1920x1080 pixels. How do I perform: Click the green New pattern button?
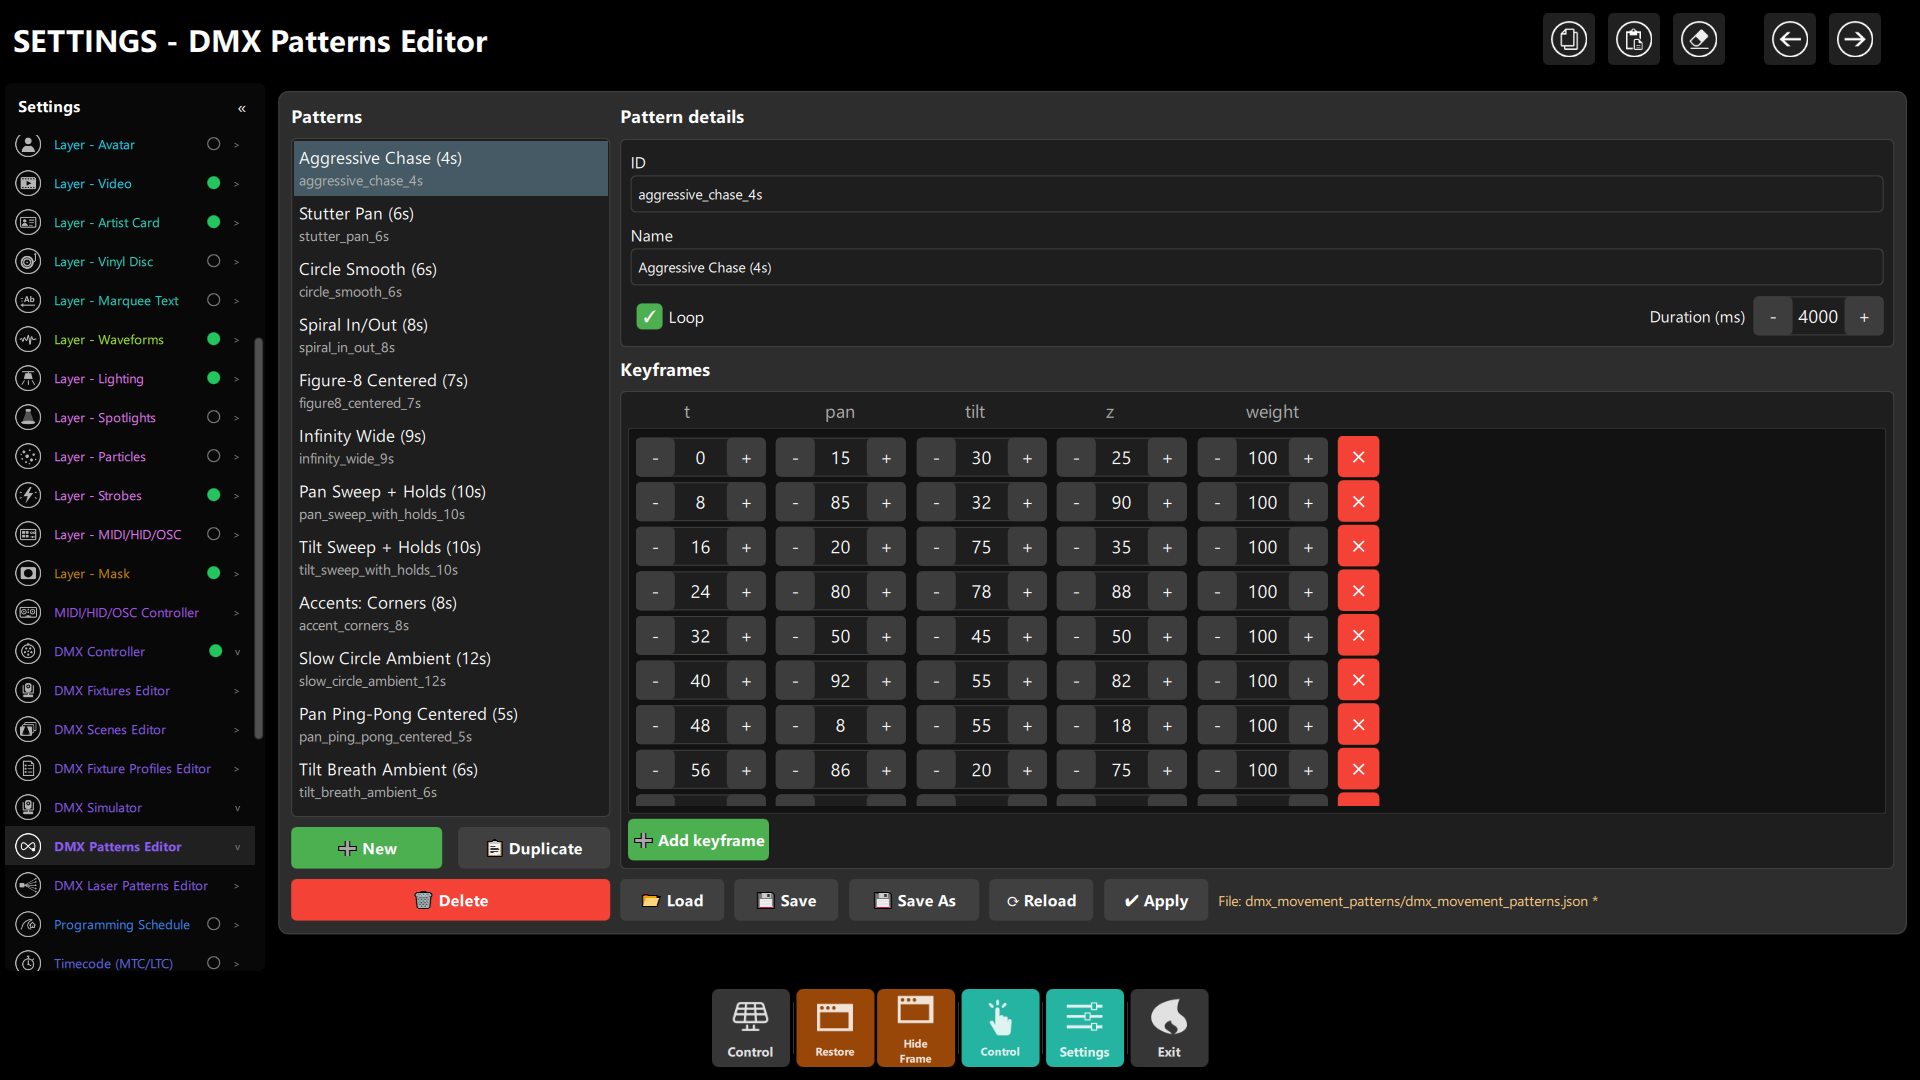pos(366,848)
